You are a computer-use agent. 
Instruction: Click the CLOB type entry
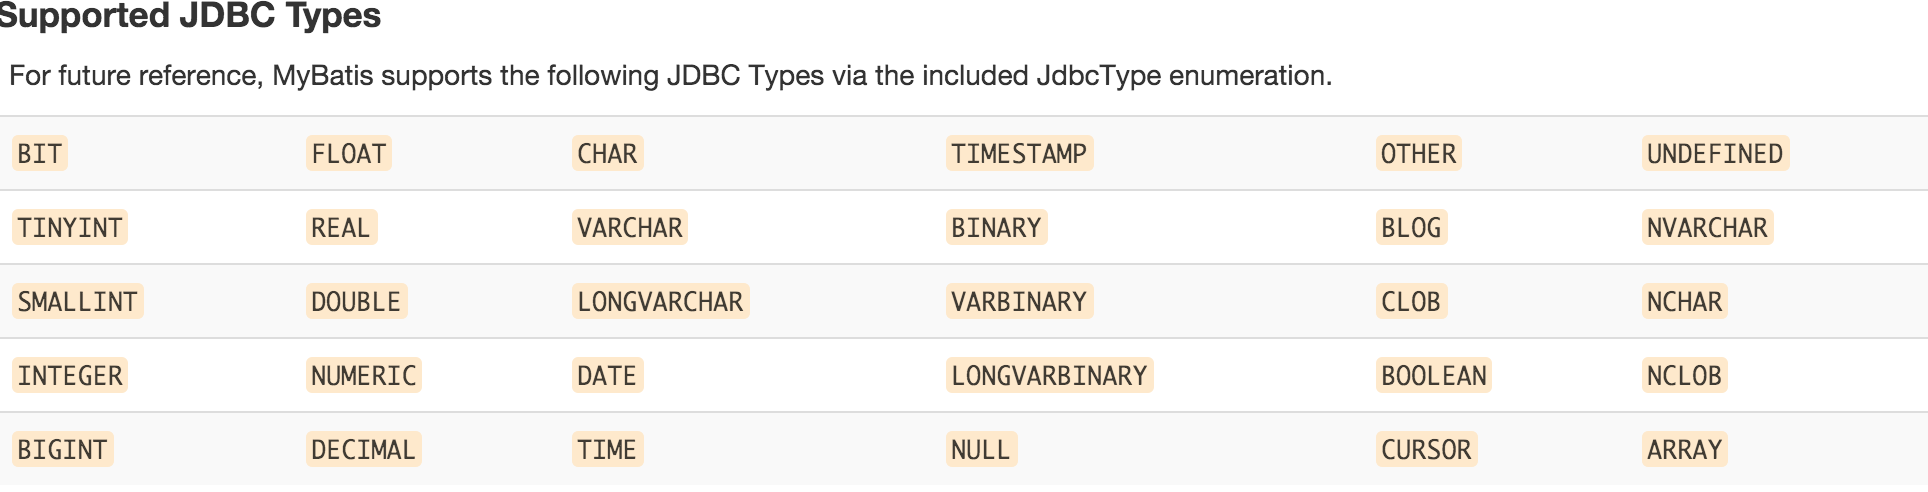coord(1410,302)
